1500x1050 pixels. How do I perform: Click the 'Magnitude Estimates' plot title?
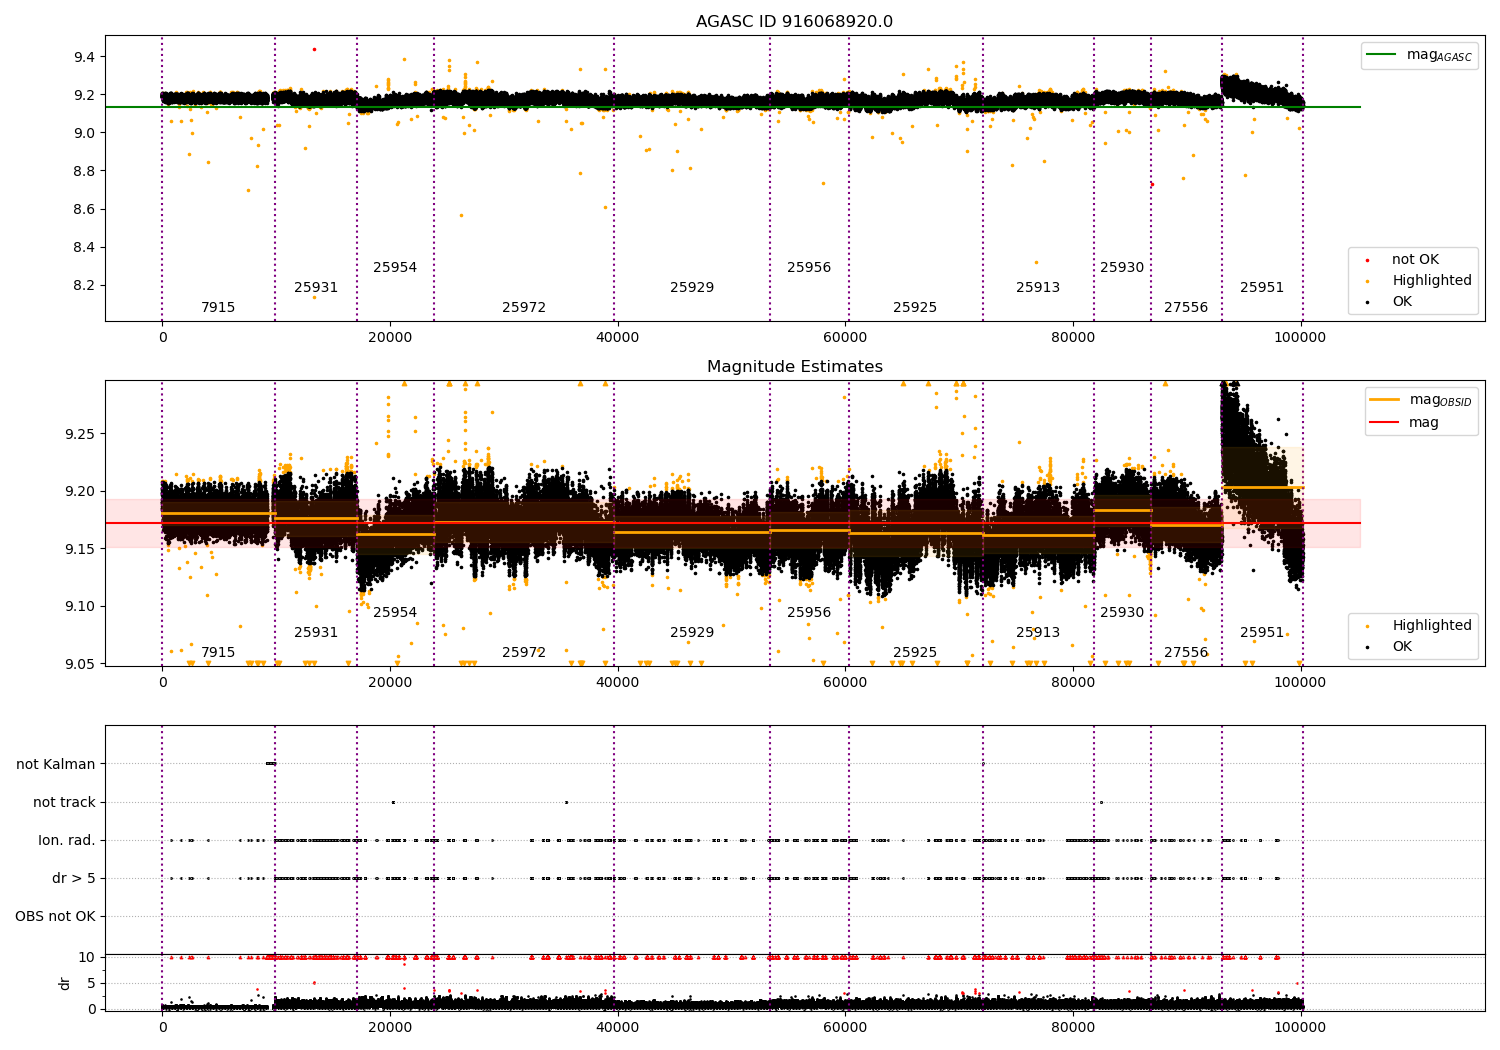pos(794,367)
